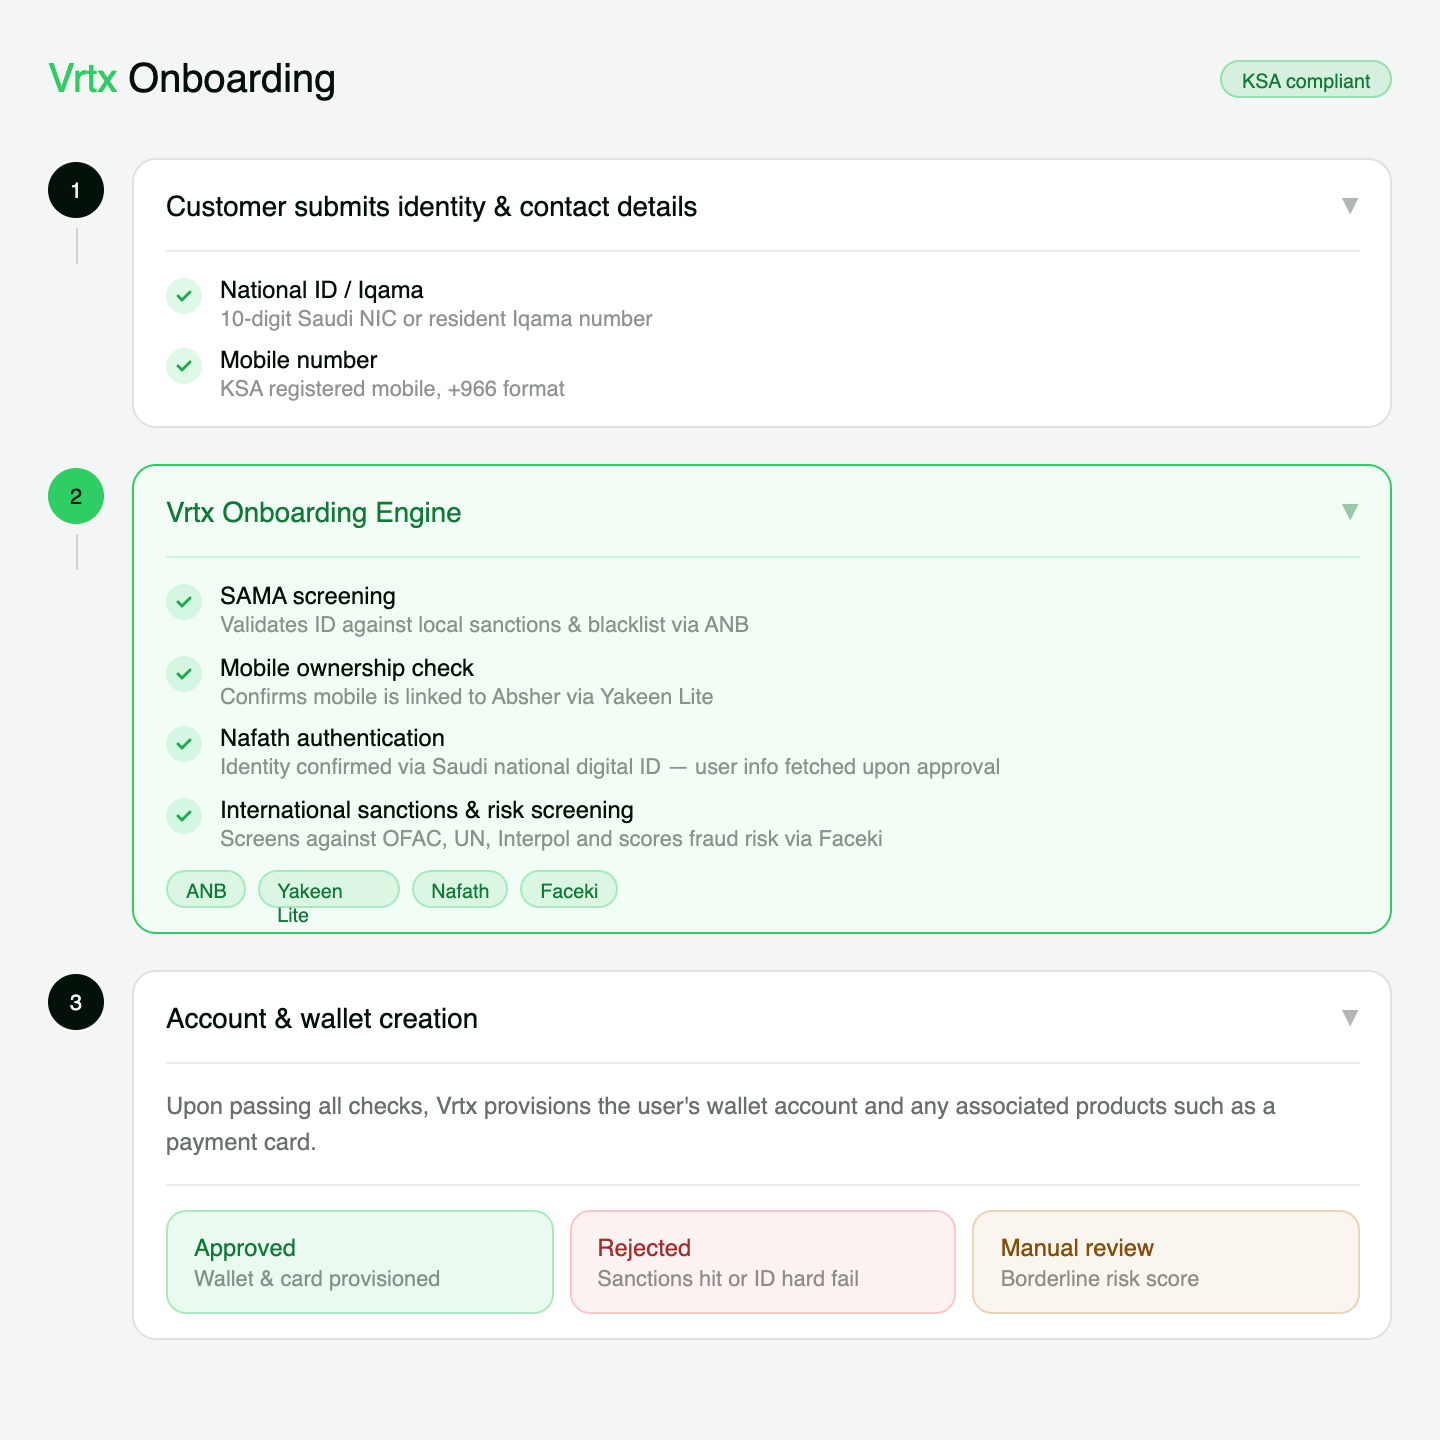
Task: Select the Faceki provider tag
Action: [x=568, y=889]
